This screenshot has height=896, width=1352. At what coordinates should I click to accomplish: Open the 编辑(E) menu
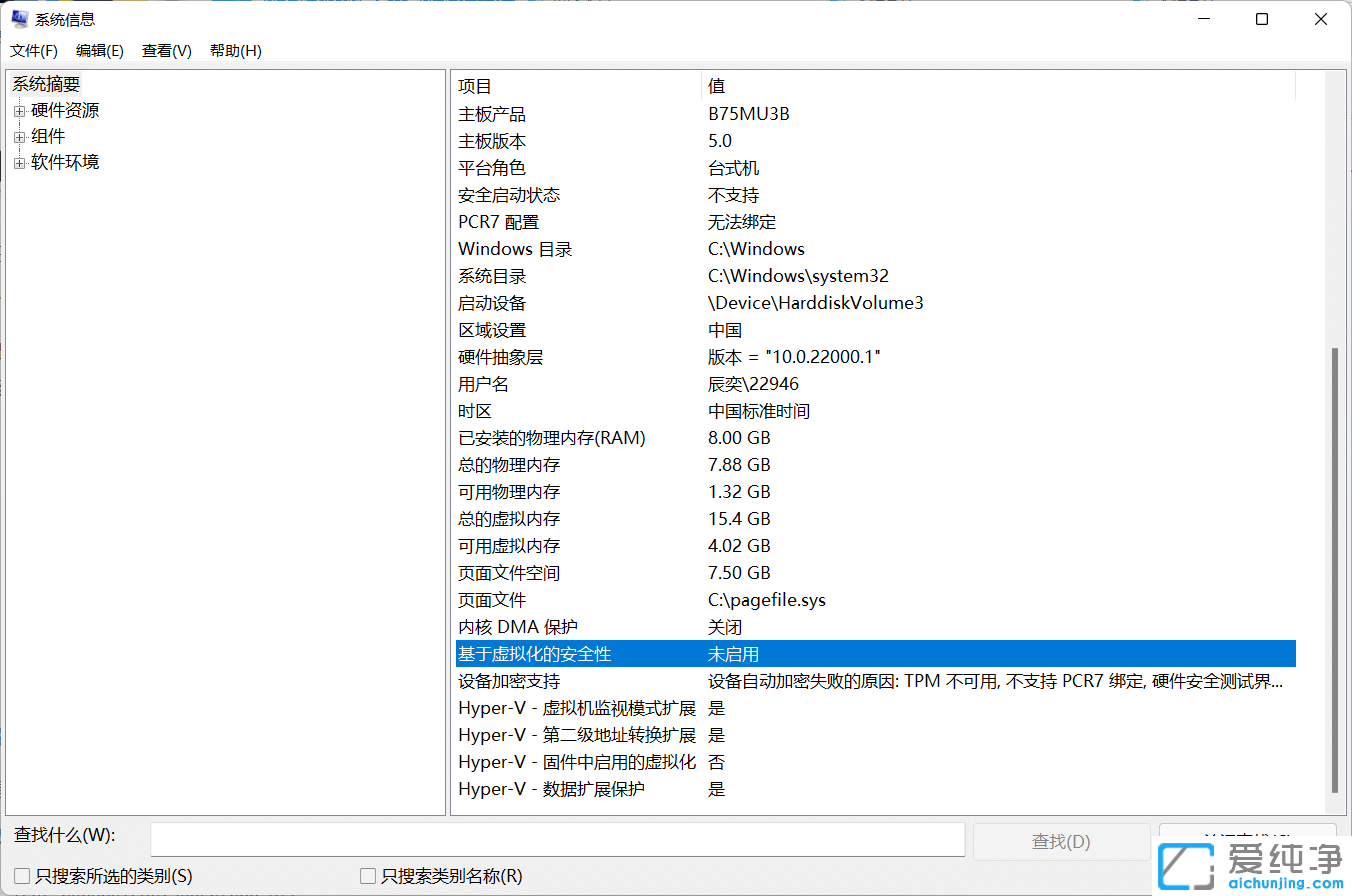pyautogui.click(x=100, y=51)
